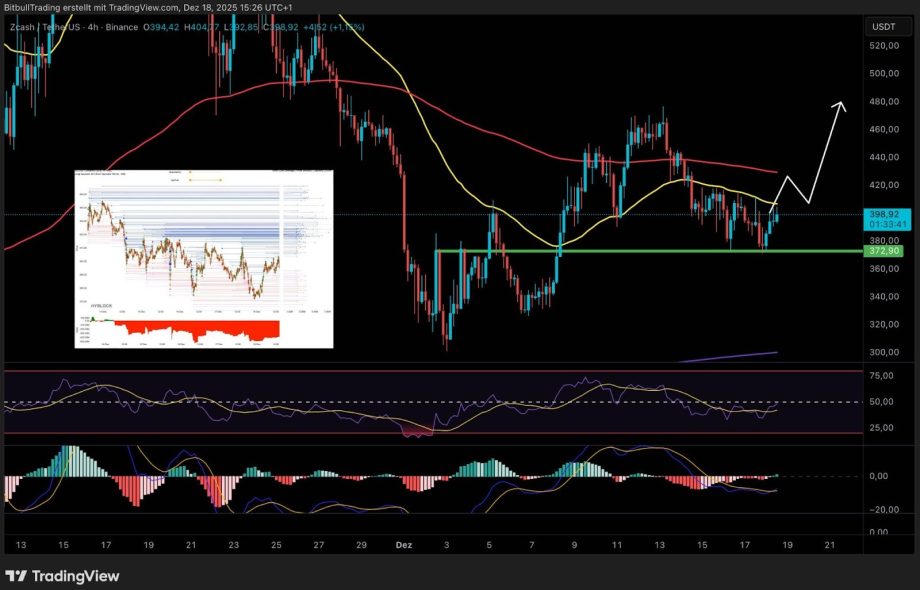Click the TradingView logo icon
This screenshot has height=590, width=920.
(x=16, y=576)
